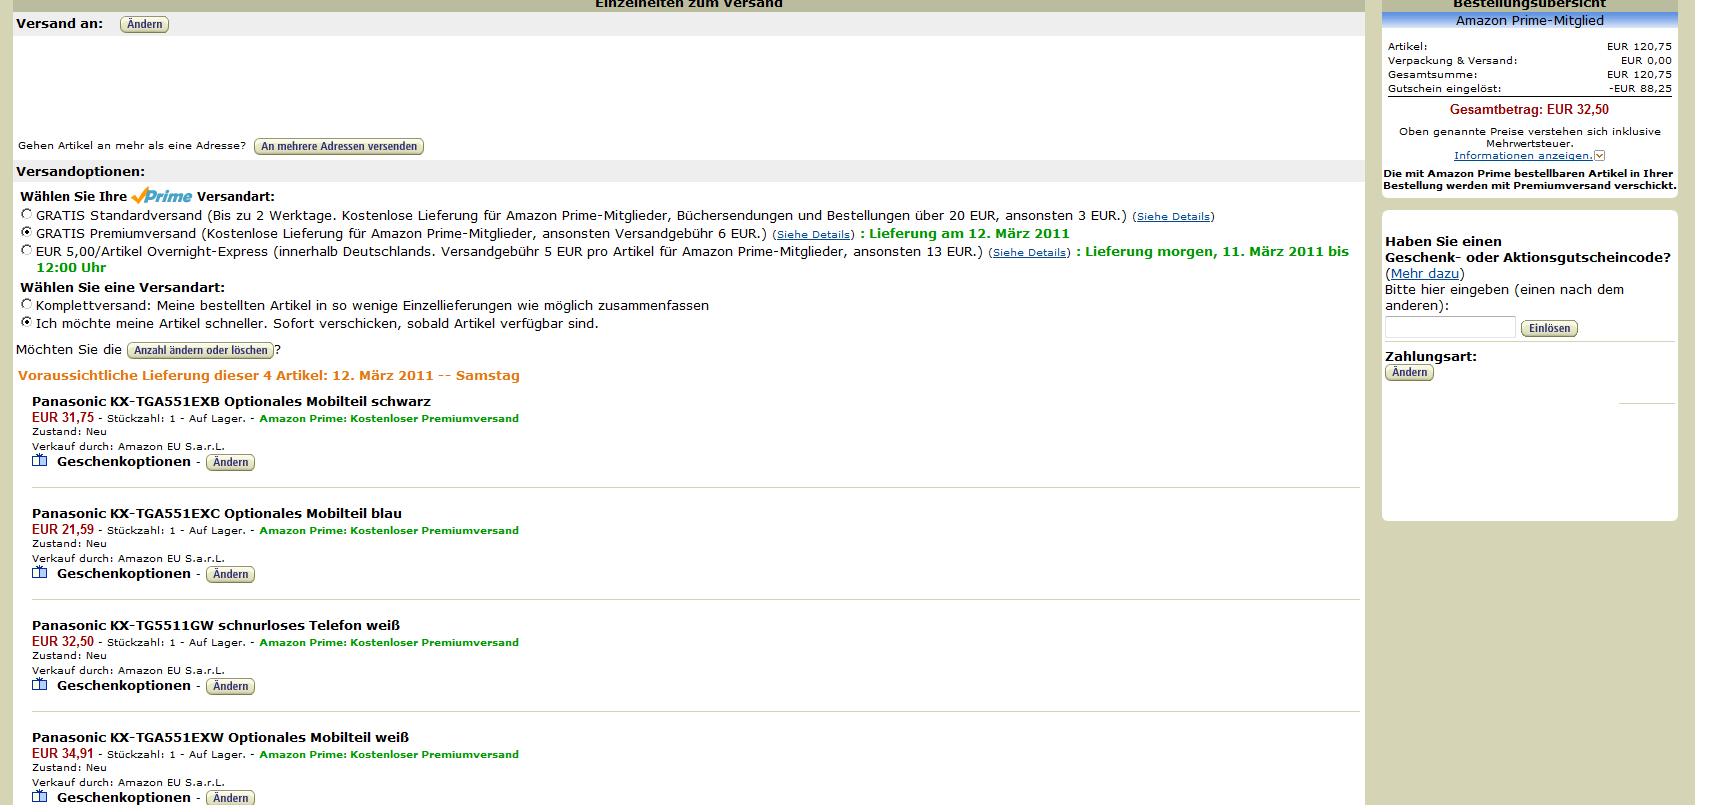Click gift icon for KX-TG5511GW weiß telephone

40,685
